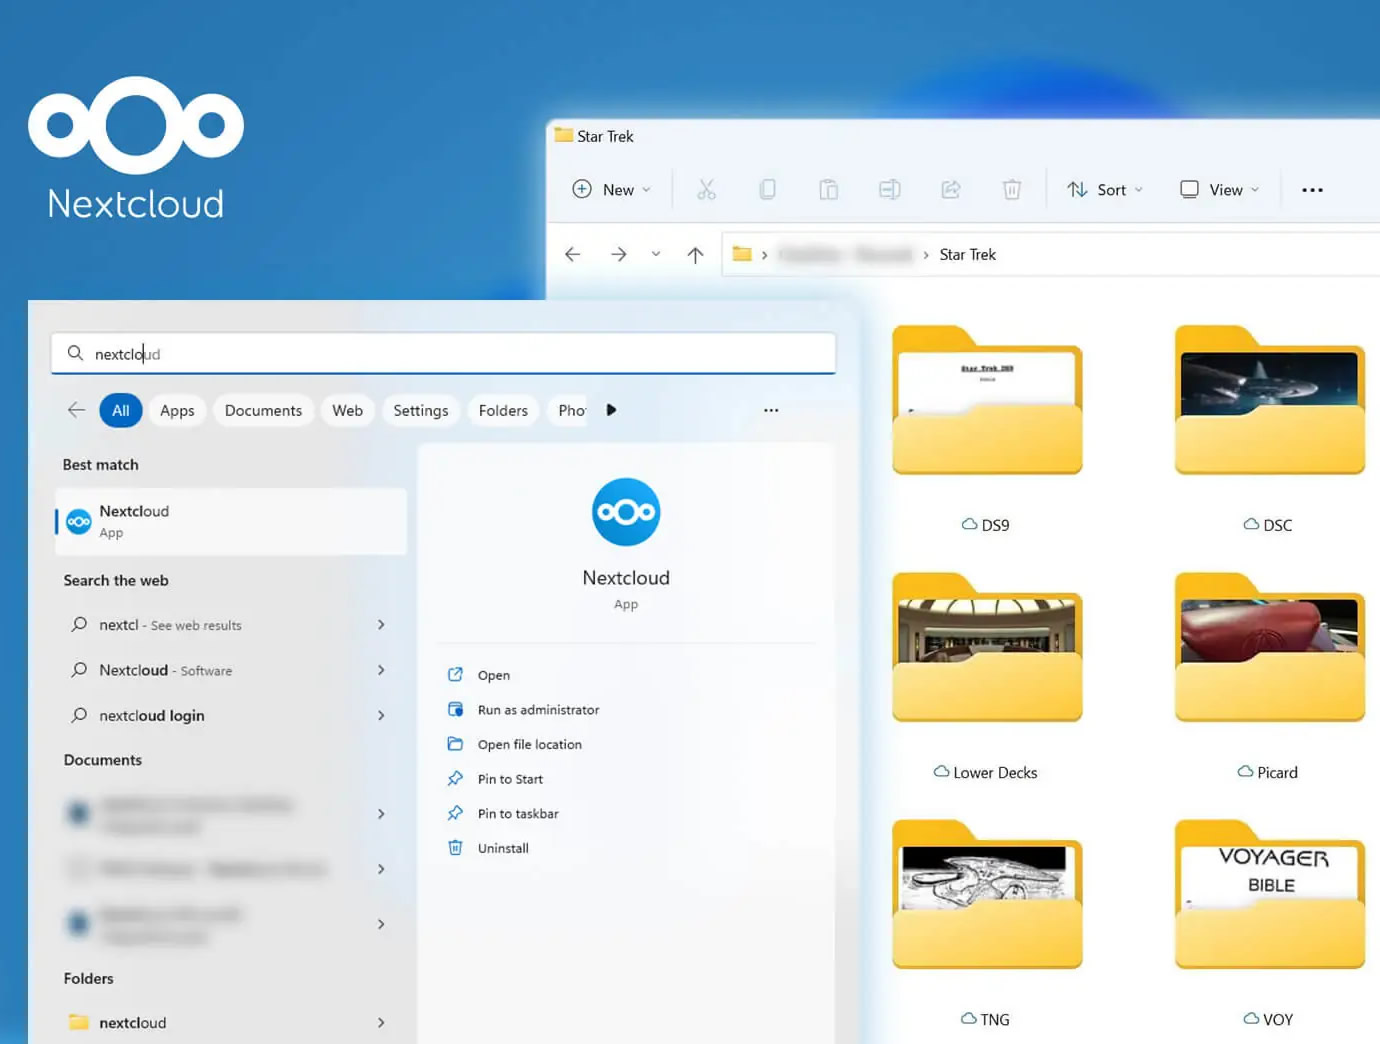Click the Paste clipboard icon
Screen dimensions: 1380x1044
click(828, 189)
